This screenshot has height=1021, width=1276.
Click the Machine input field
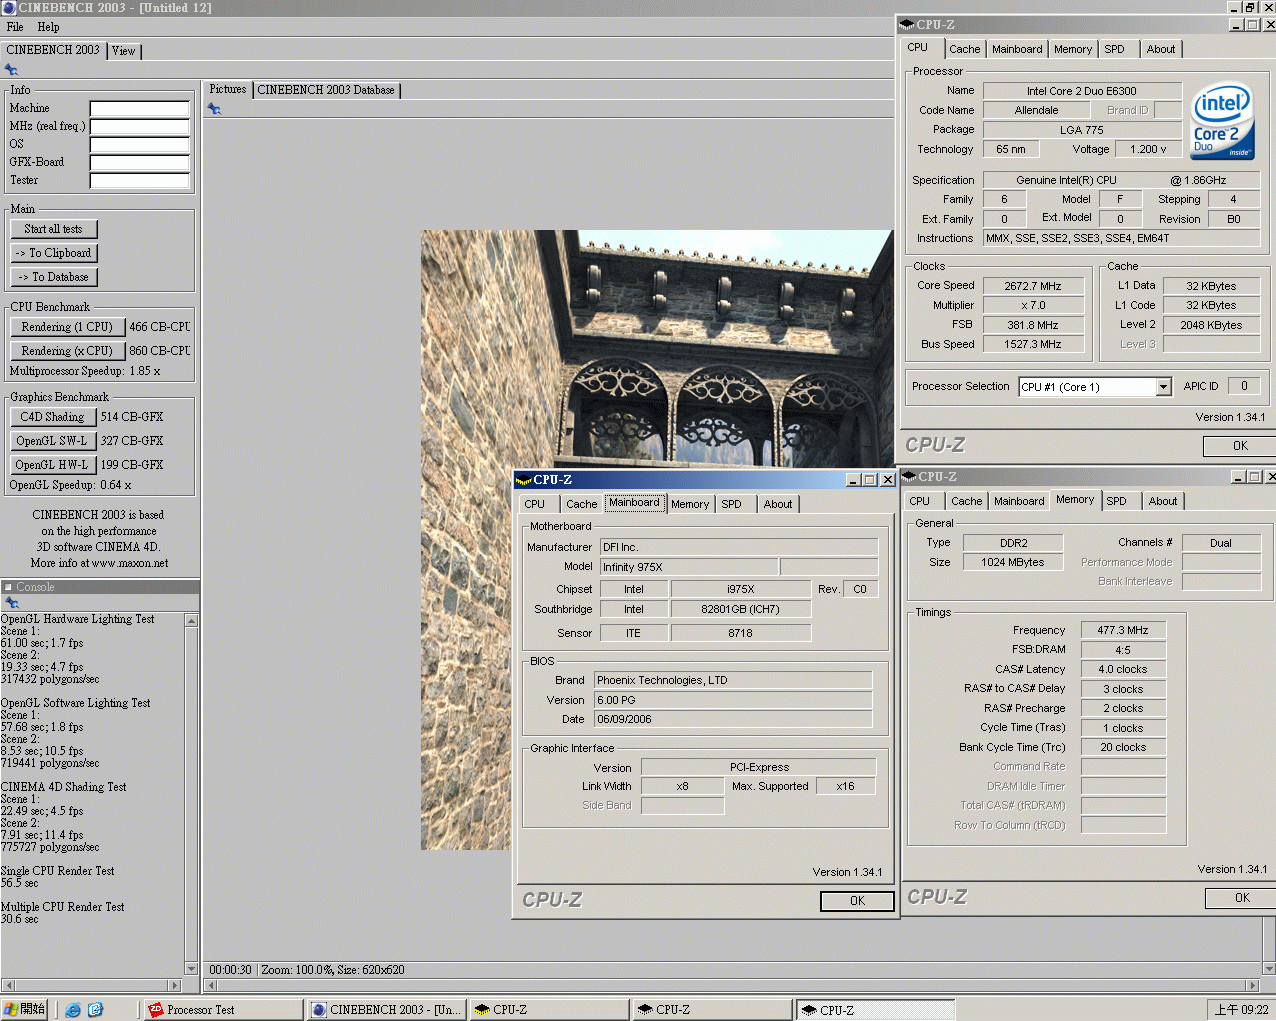pos(139,108)
